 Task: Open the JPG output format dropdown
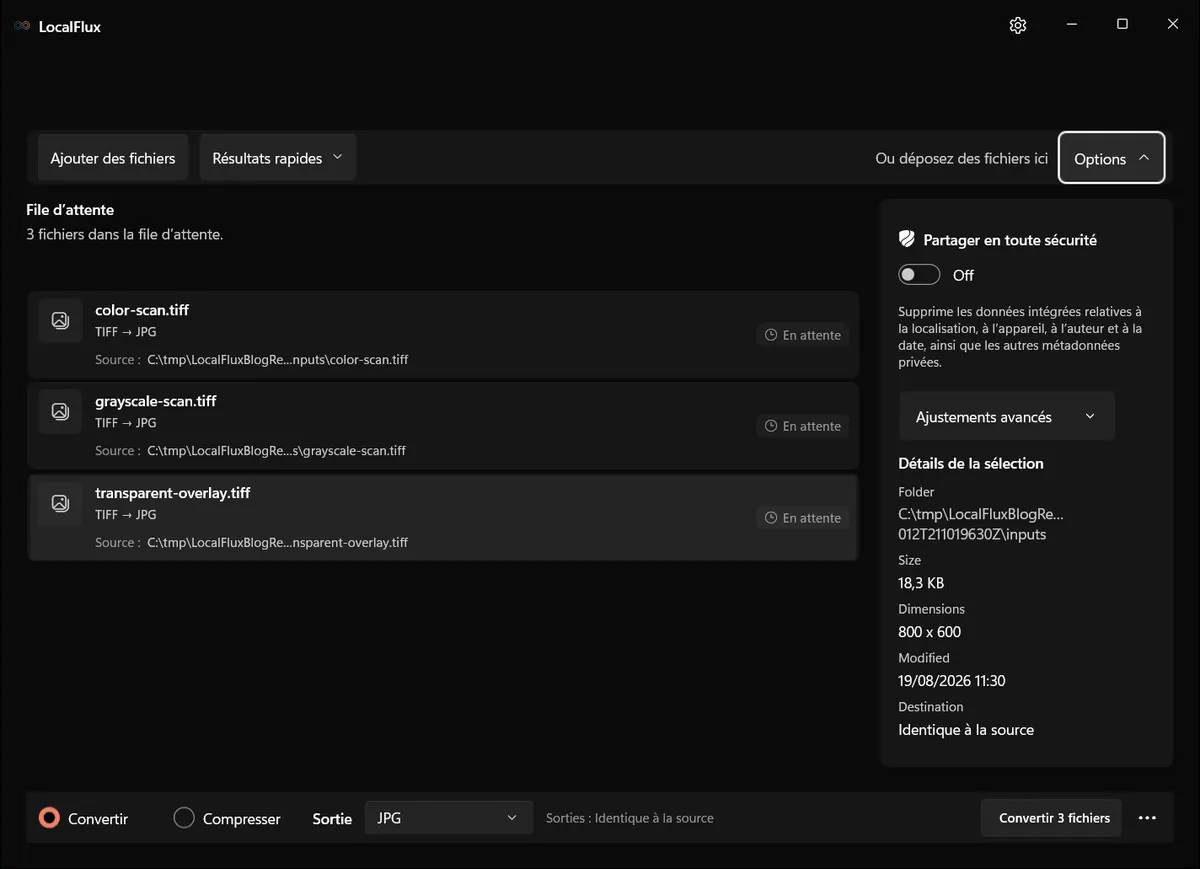(x=447, y=818)
